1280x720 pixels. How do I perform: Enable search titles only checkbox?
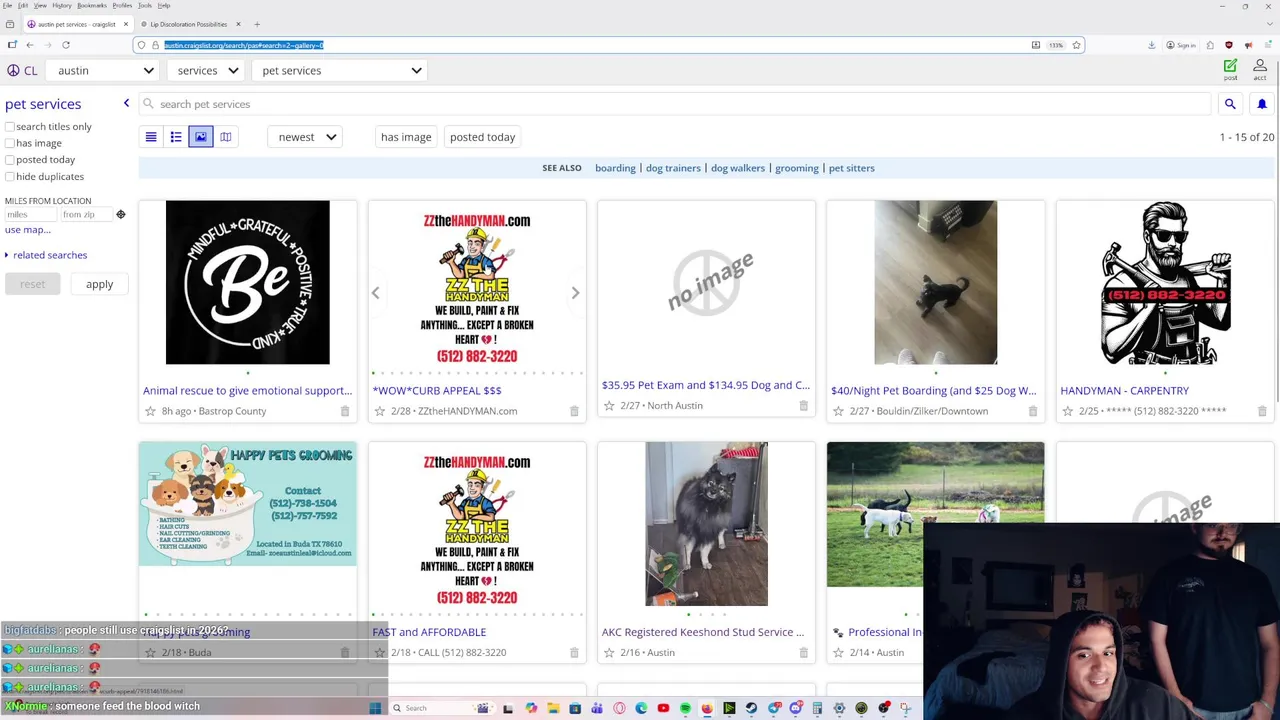pyautogui.click(x=10, y=127)
